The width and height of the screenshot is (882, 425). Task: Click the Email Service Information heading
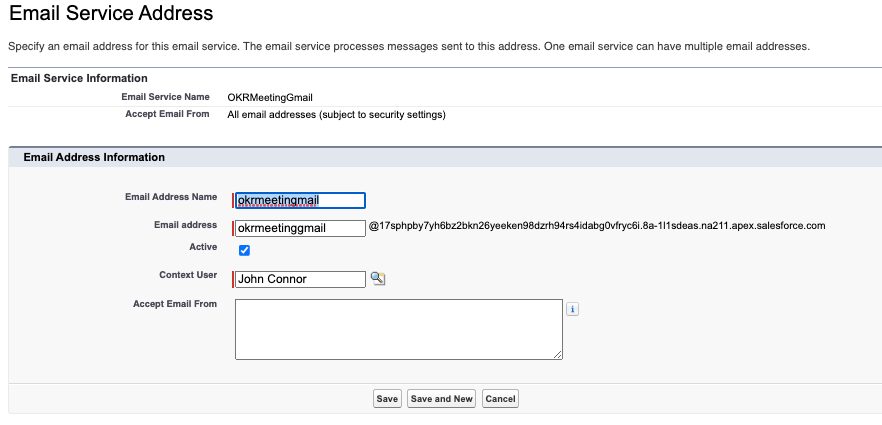(x=79, y=78)
